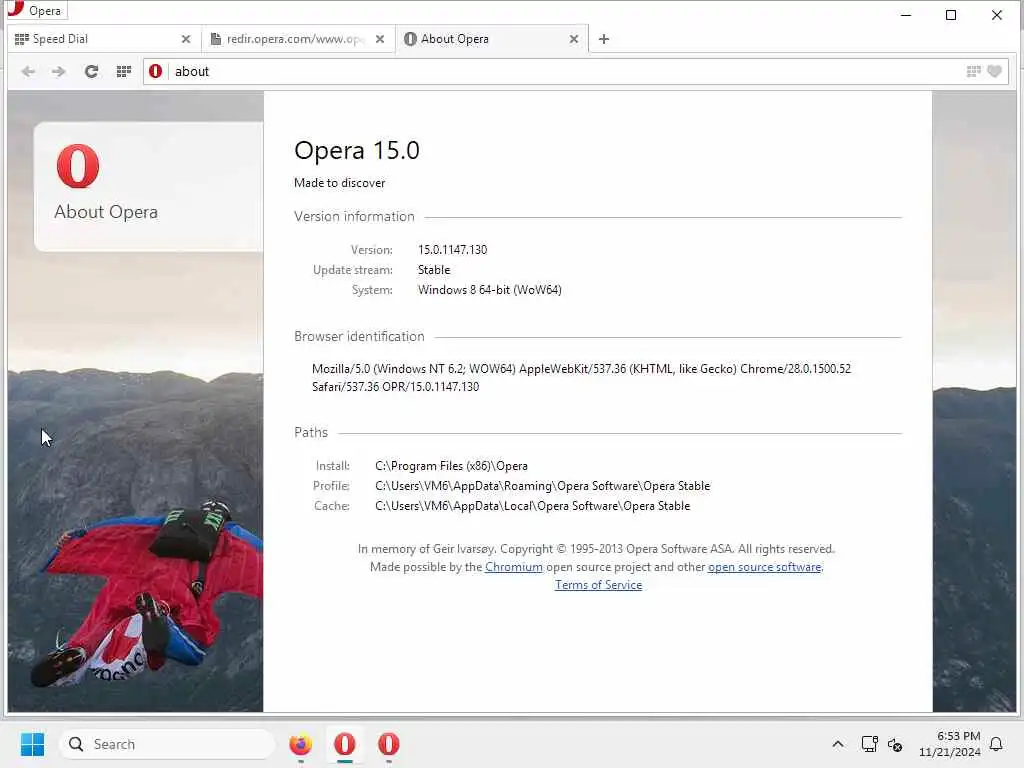Image resolution: width=1024 pixels, height=768 pixels.
Task: Click the taskbar Search box
Action: coord(168,744)
